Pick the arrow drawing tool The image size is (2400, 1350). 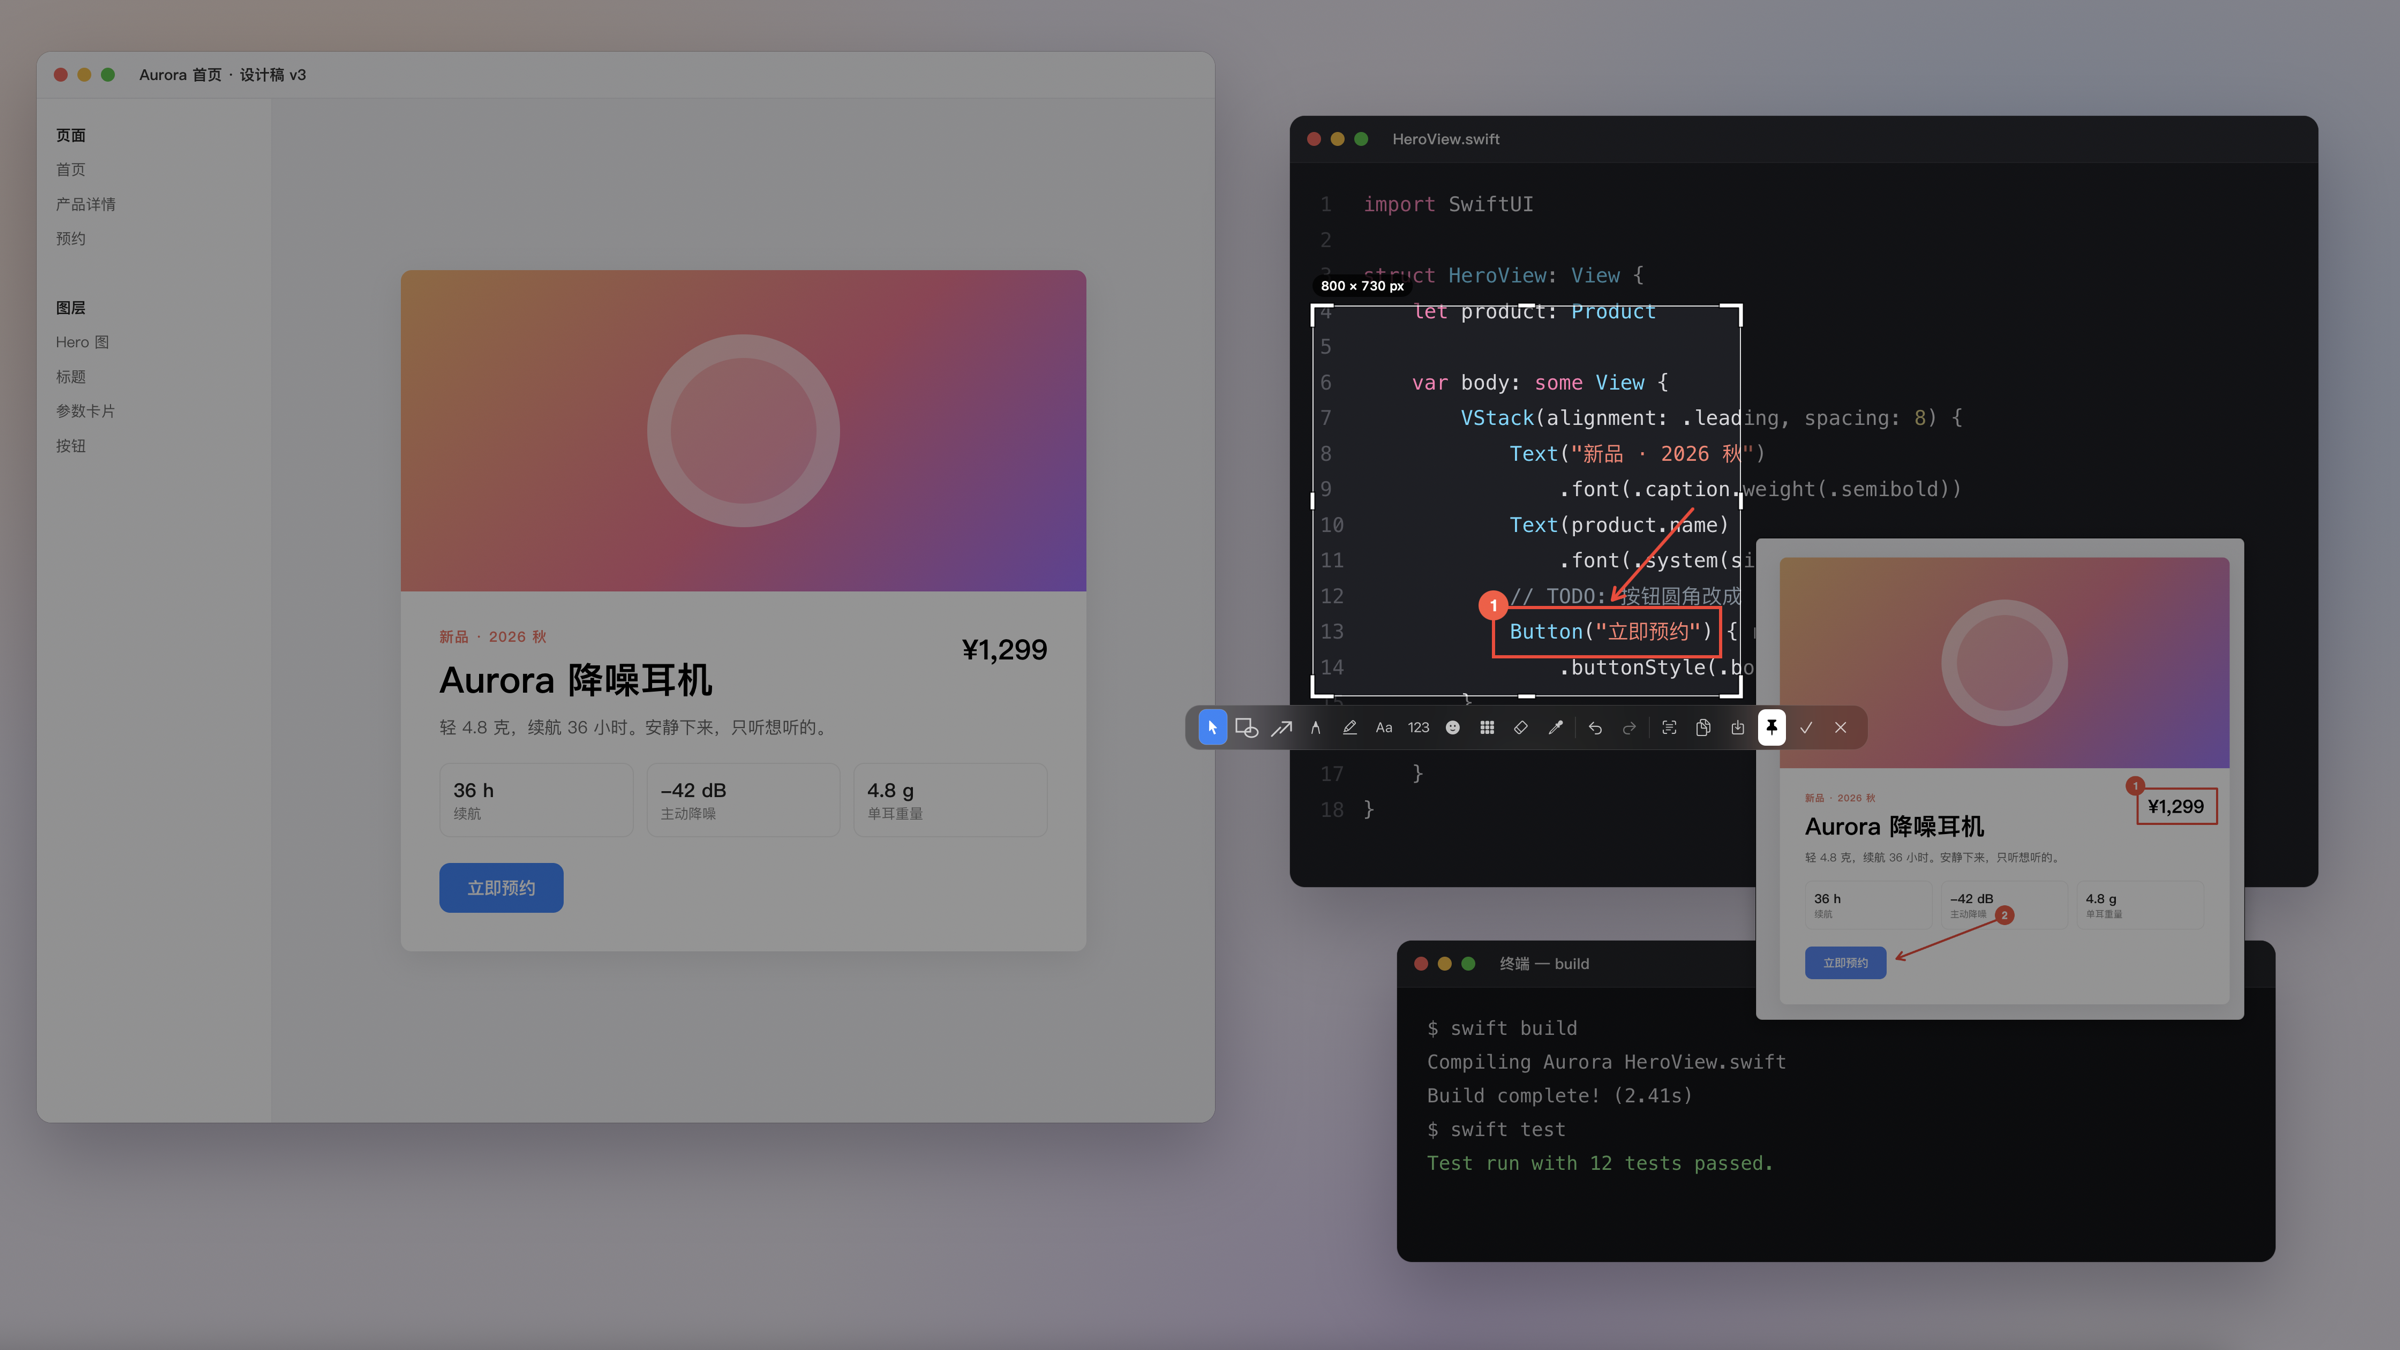click(1281, 728)
